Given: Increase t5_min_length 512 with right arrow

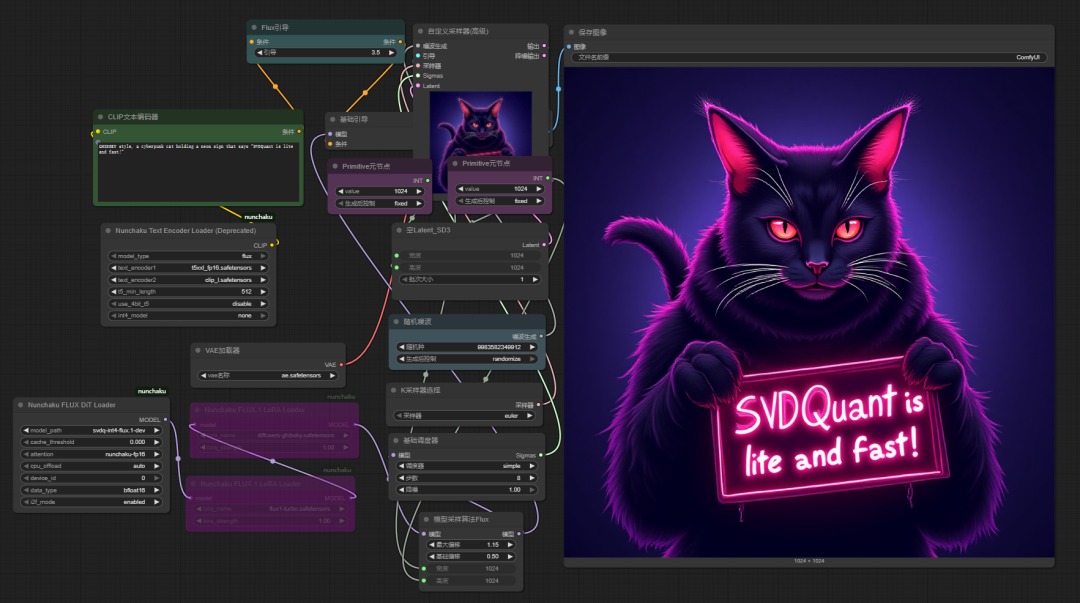Looking at the screenshot, I should pos(262,292).
